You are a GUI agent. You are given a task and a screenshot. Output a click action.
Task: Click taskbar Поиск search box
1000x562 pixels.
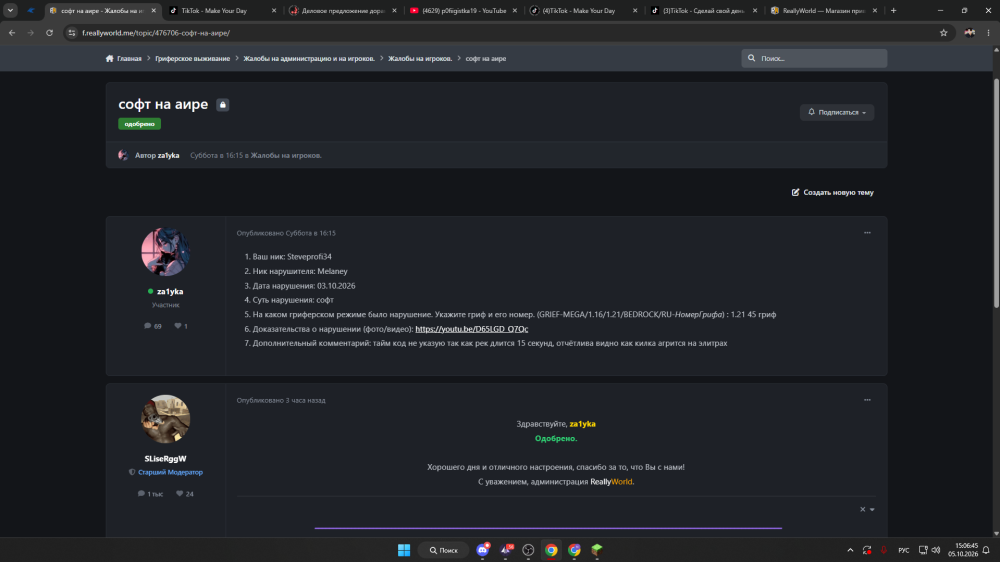point(443,550)
